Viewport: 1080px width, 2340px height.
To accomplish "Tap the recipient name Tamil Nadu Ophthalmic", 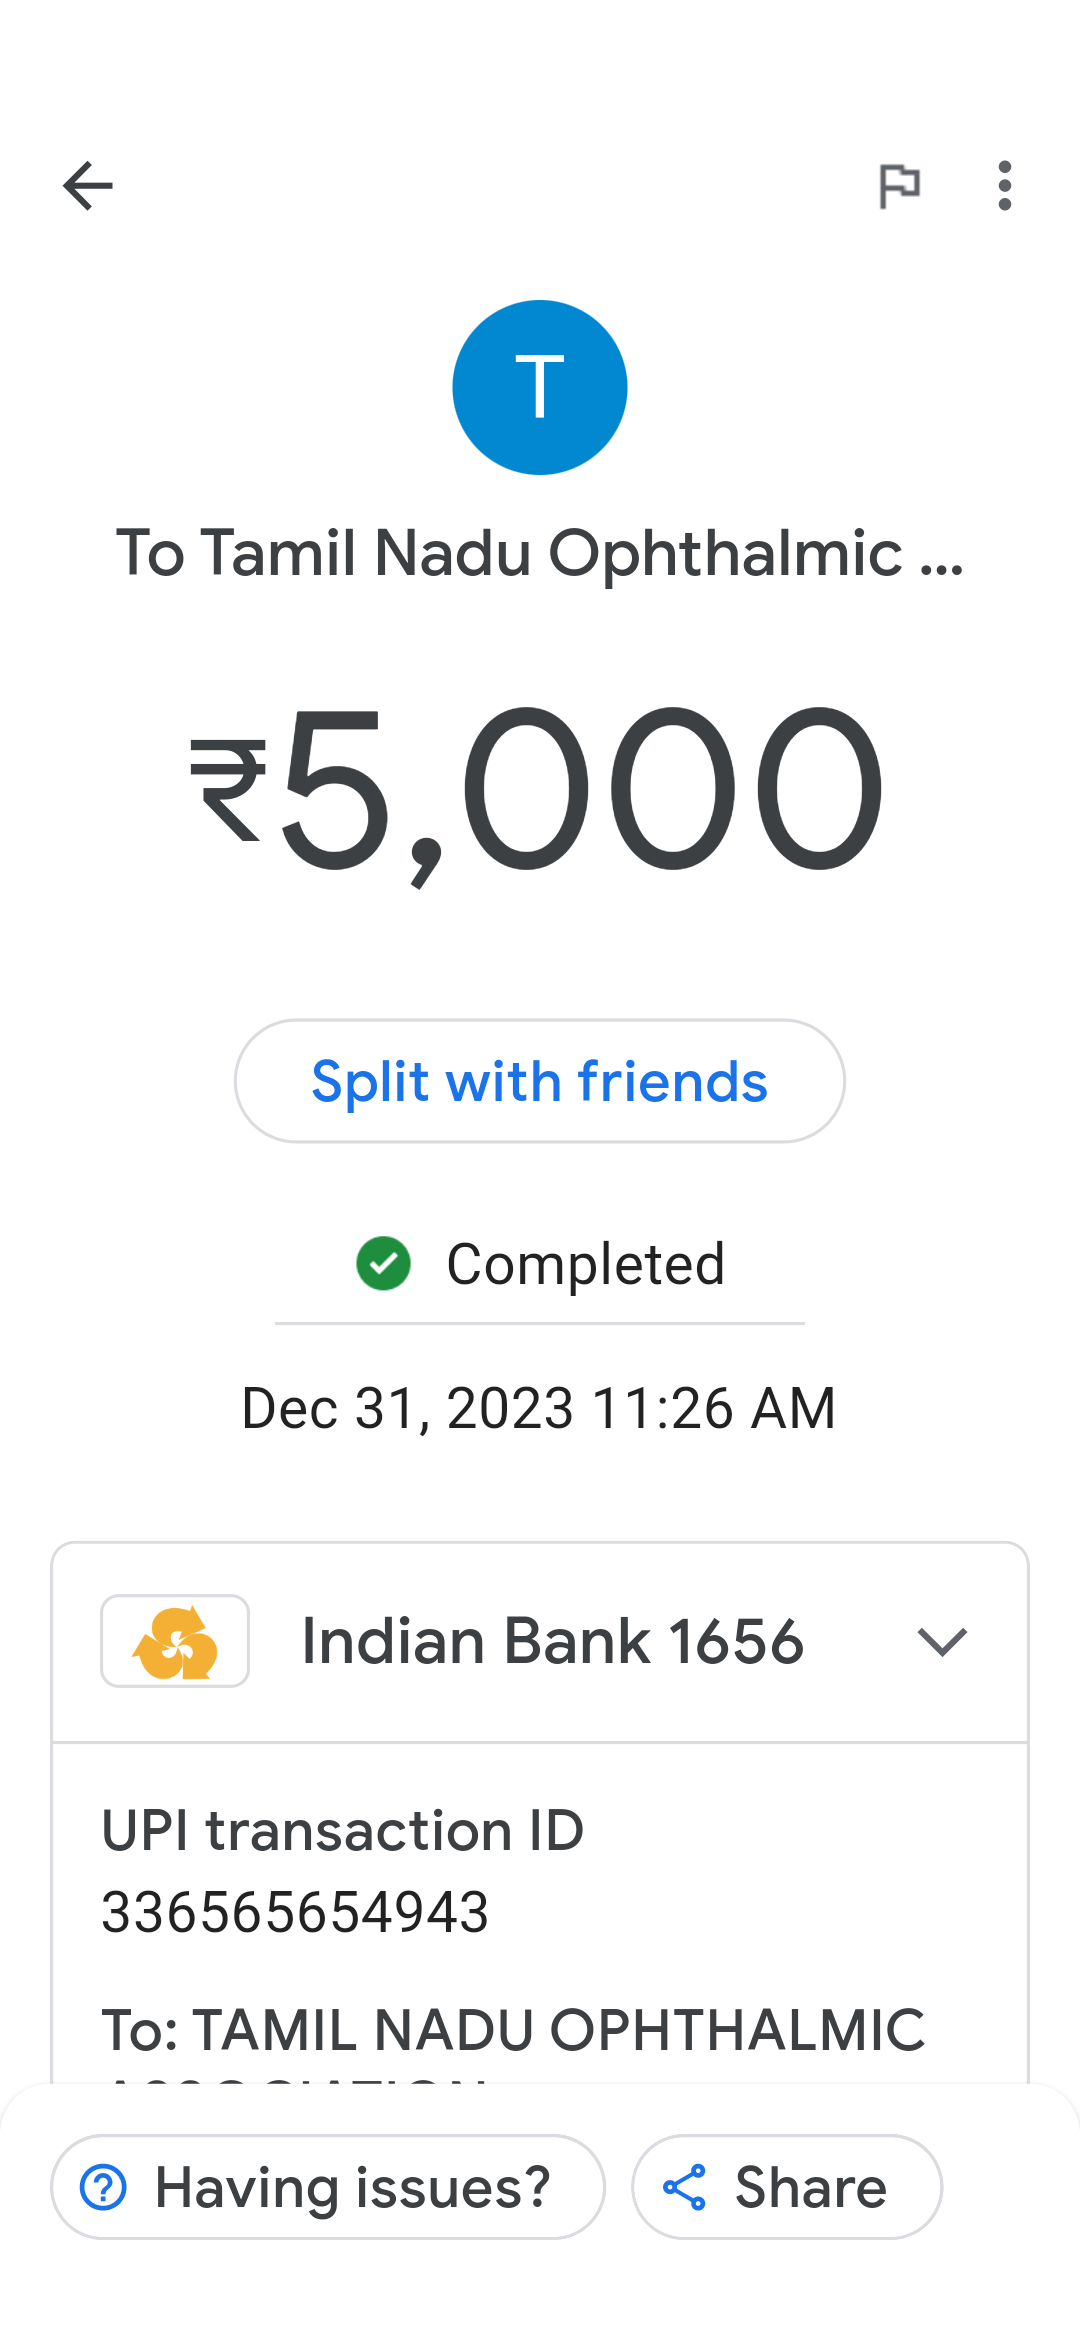I will [x=540, y=553].
